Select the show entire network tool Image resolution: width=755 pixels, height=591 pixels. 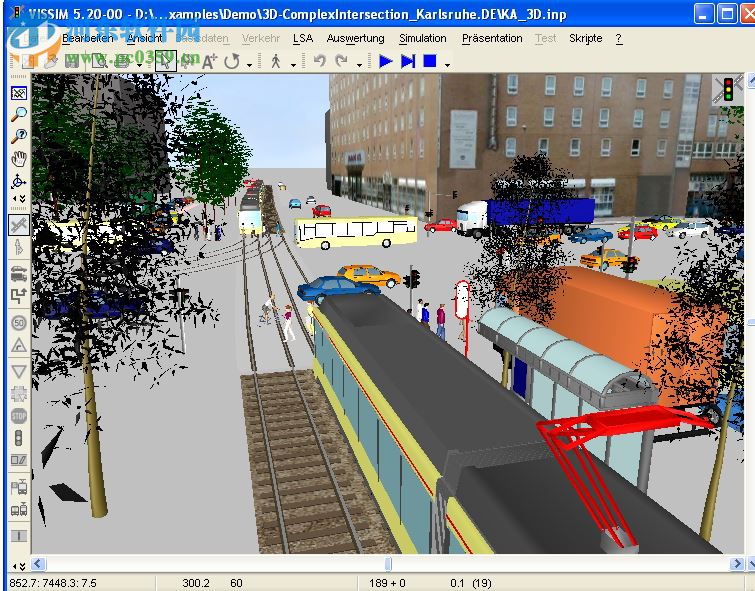pyautogui.click(x=19, y=93)
